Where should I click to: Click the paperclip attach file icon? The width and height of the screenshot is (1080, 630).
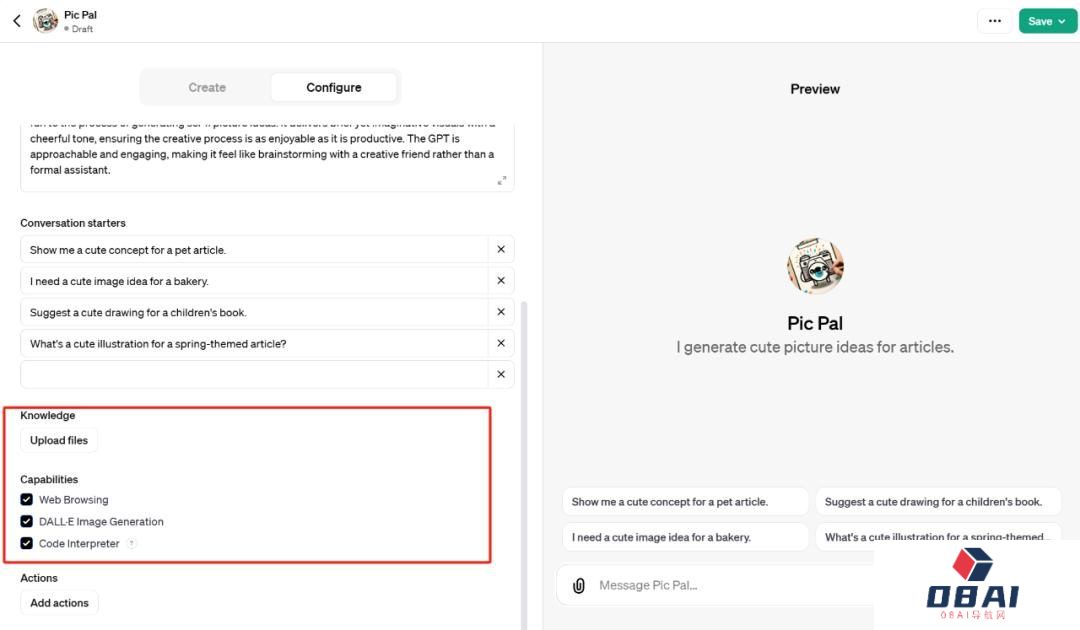pyautogui.click(x=579, y=585)
